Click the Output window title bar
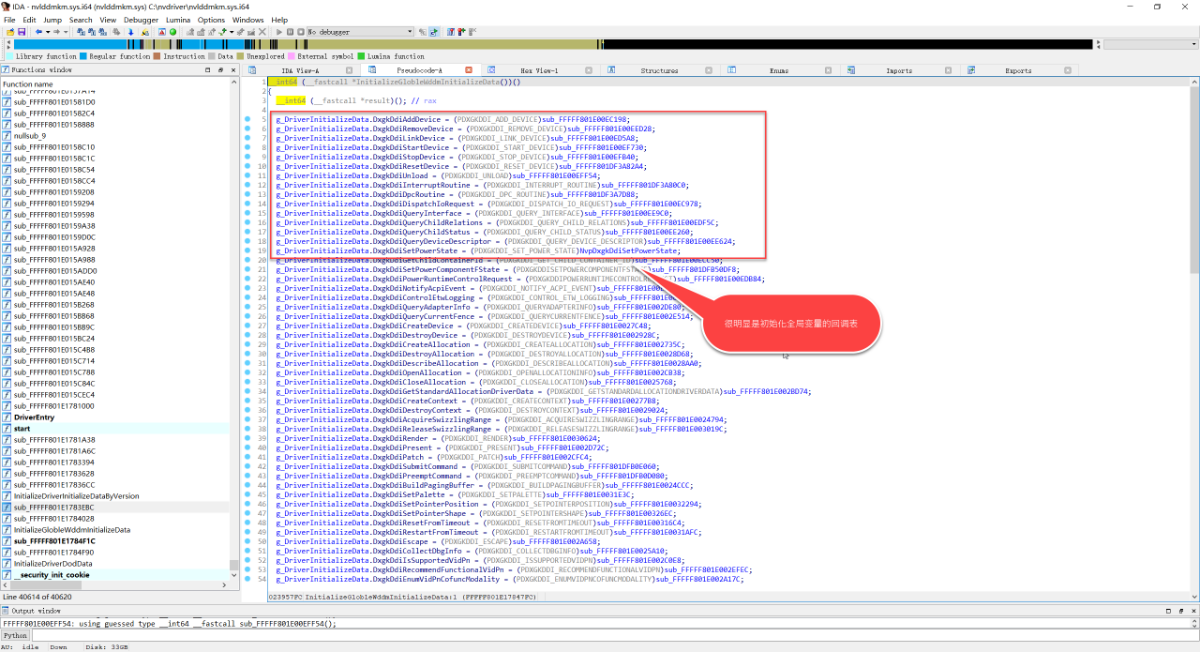 600,610
